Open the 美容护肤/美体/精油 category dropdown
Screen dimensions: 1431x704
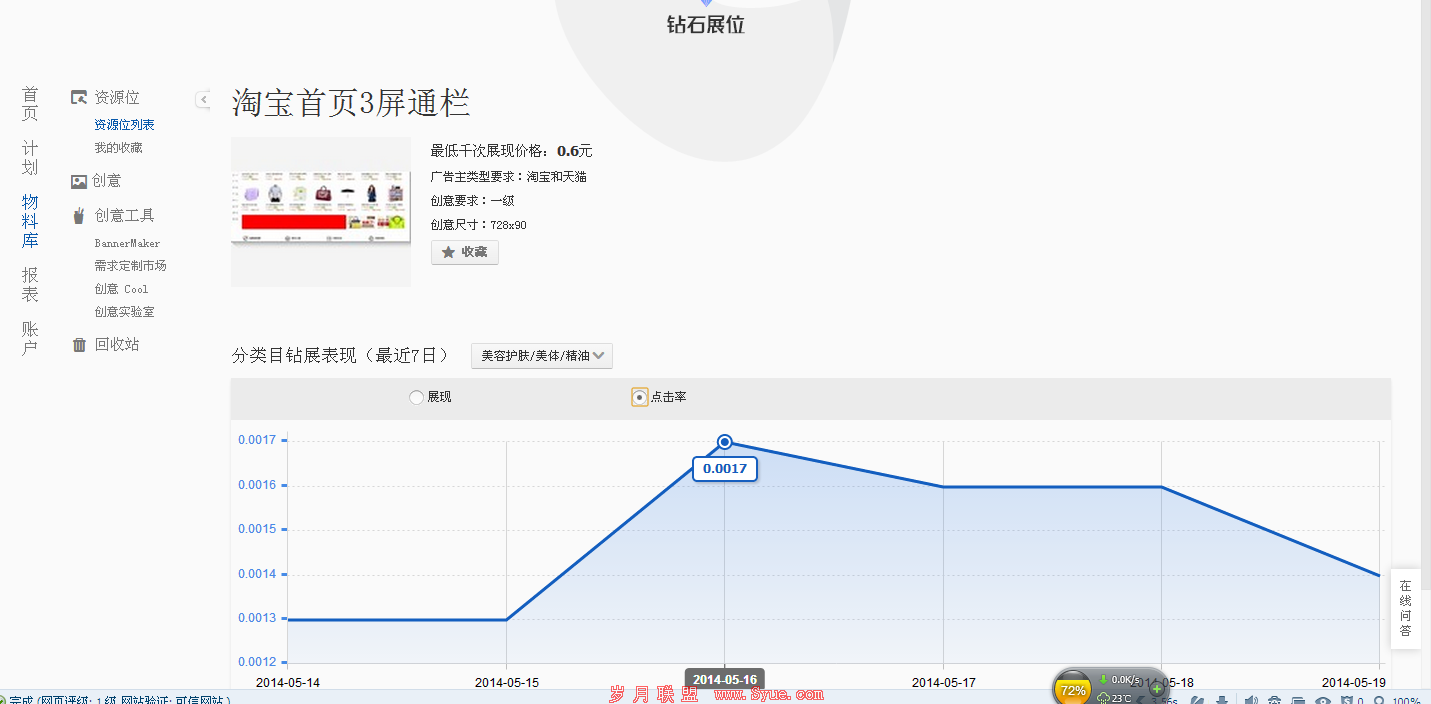point(542,356)
